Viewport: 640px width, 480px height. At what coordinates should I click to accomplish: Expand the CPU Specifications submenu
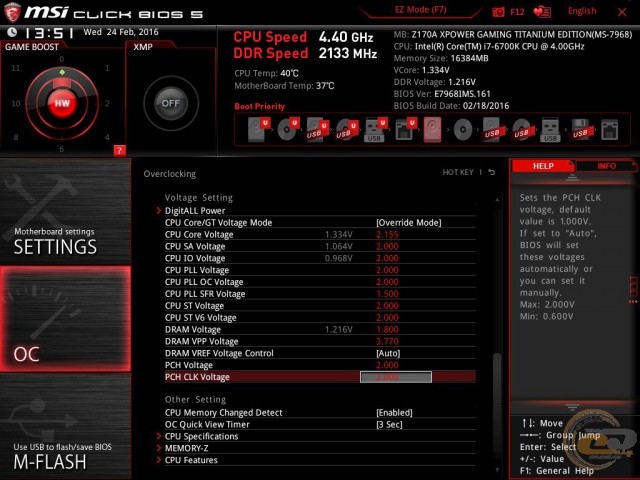[201, 436]
